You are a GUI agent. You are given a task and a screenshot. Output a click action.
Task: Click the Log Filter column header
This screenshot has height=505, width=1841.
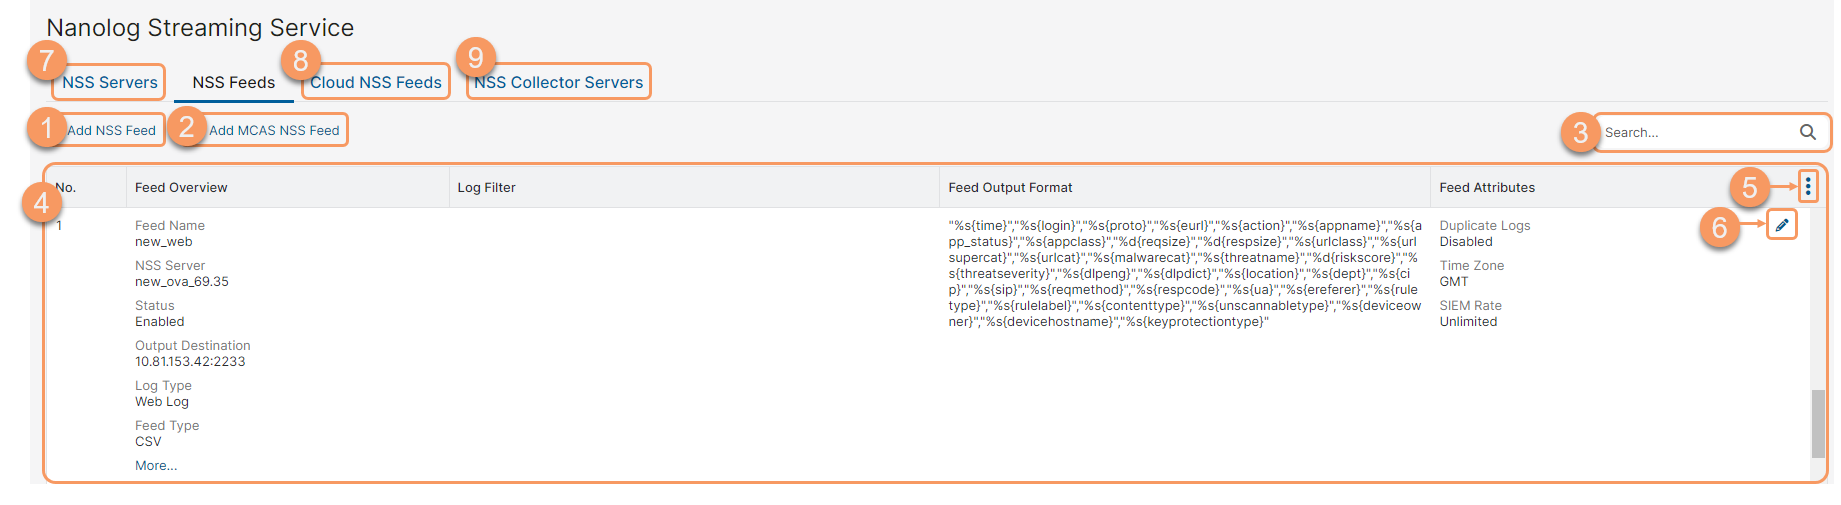[x=486, y=187]
